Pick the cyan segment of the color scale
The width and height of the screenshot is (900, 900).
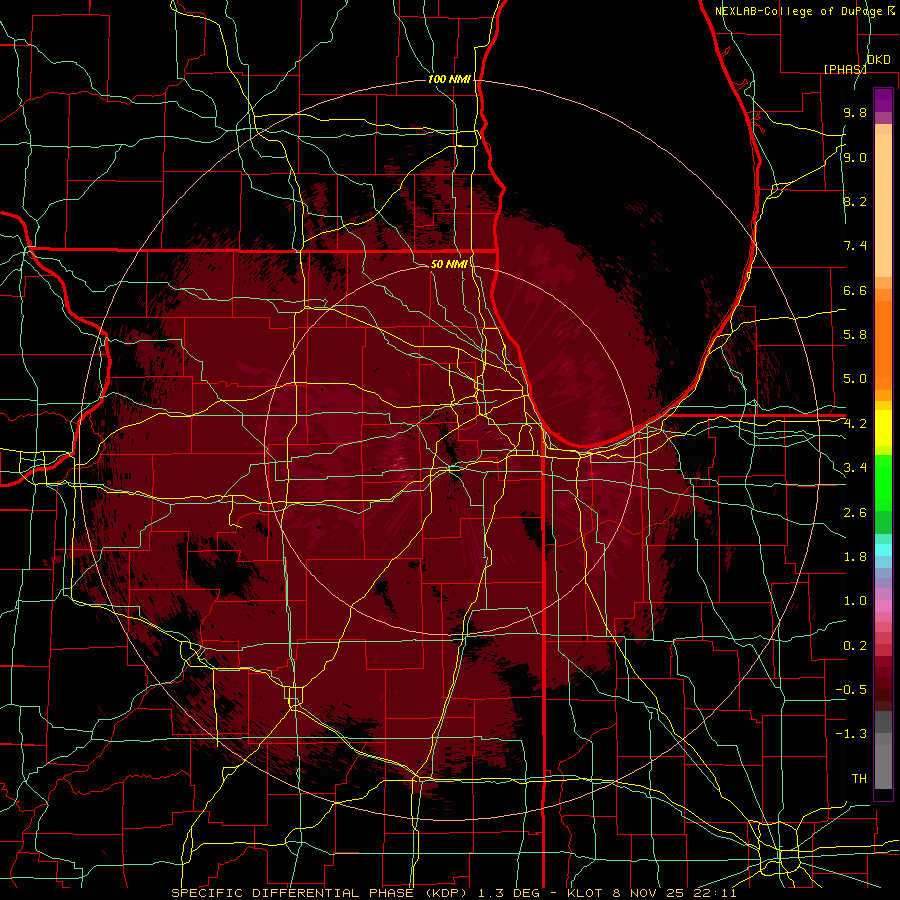click(x=883, y=549)
